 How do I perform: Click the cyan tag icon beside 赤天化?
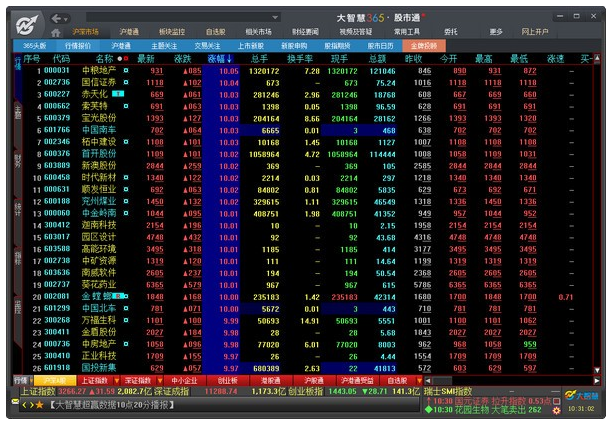[118, 94]
